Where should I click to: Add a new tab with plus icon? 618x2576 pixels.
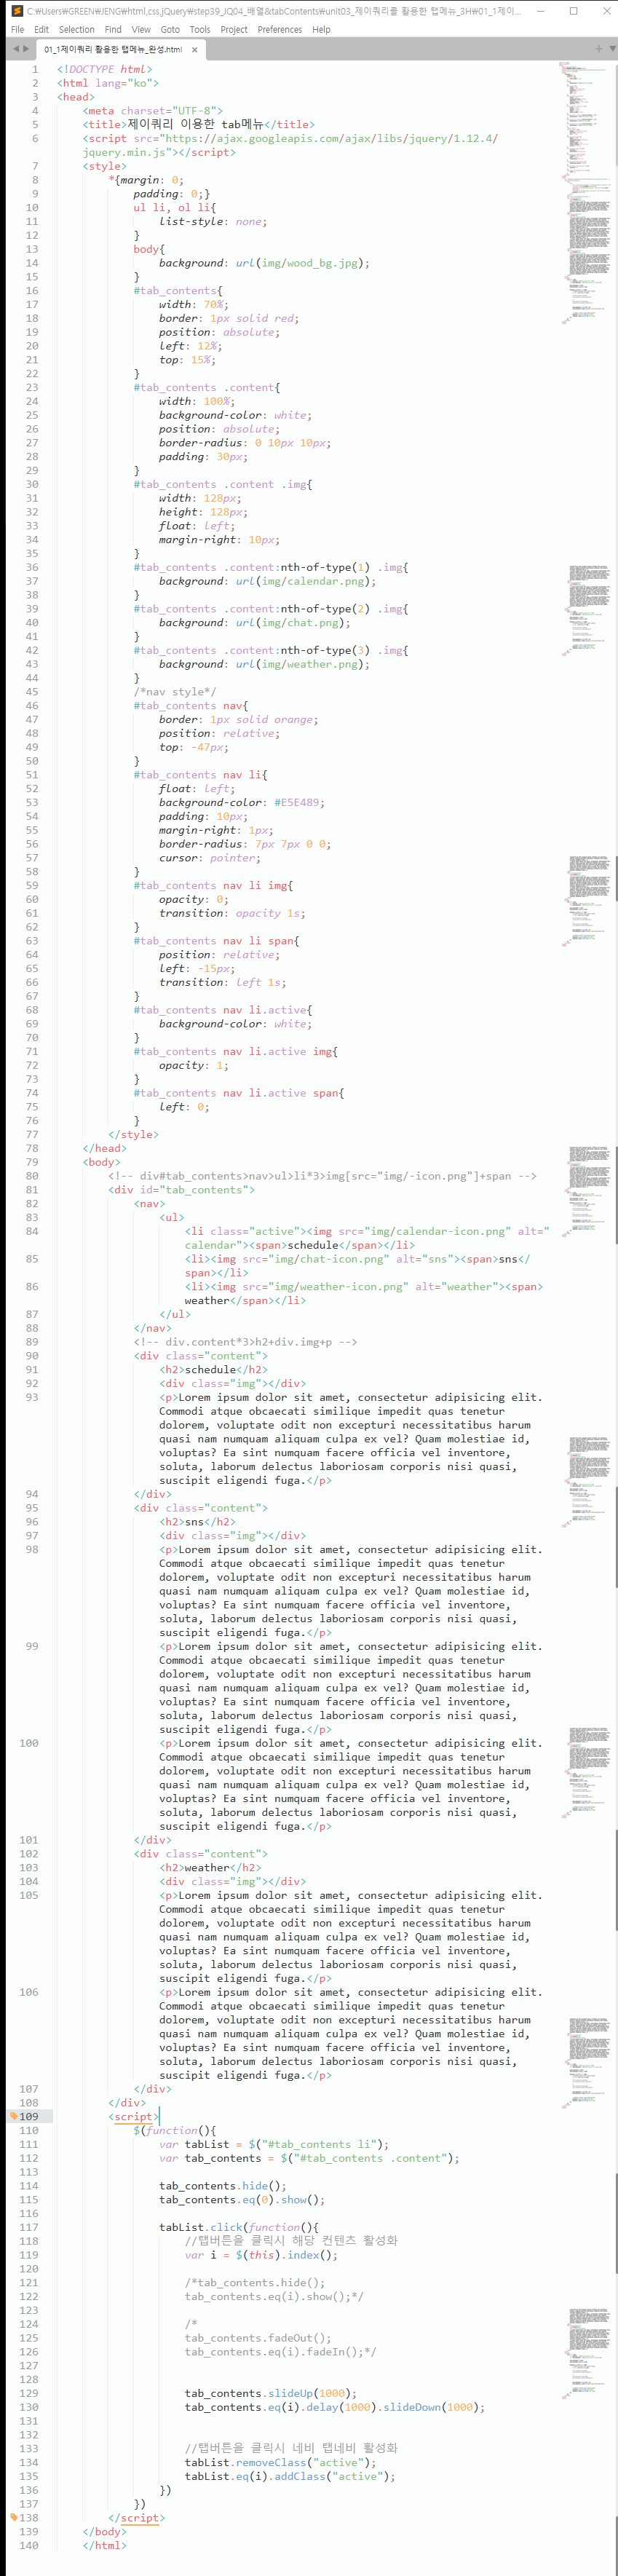599,48
